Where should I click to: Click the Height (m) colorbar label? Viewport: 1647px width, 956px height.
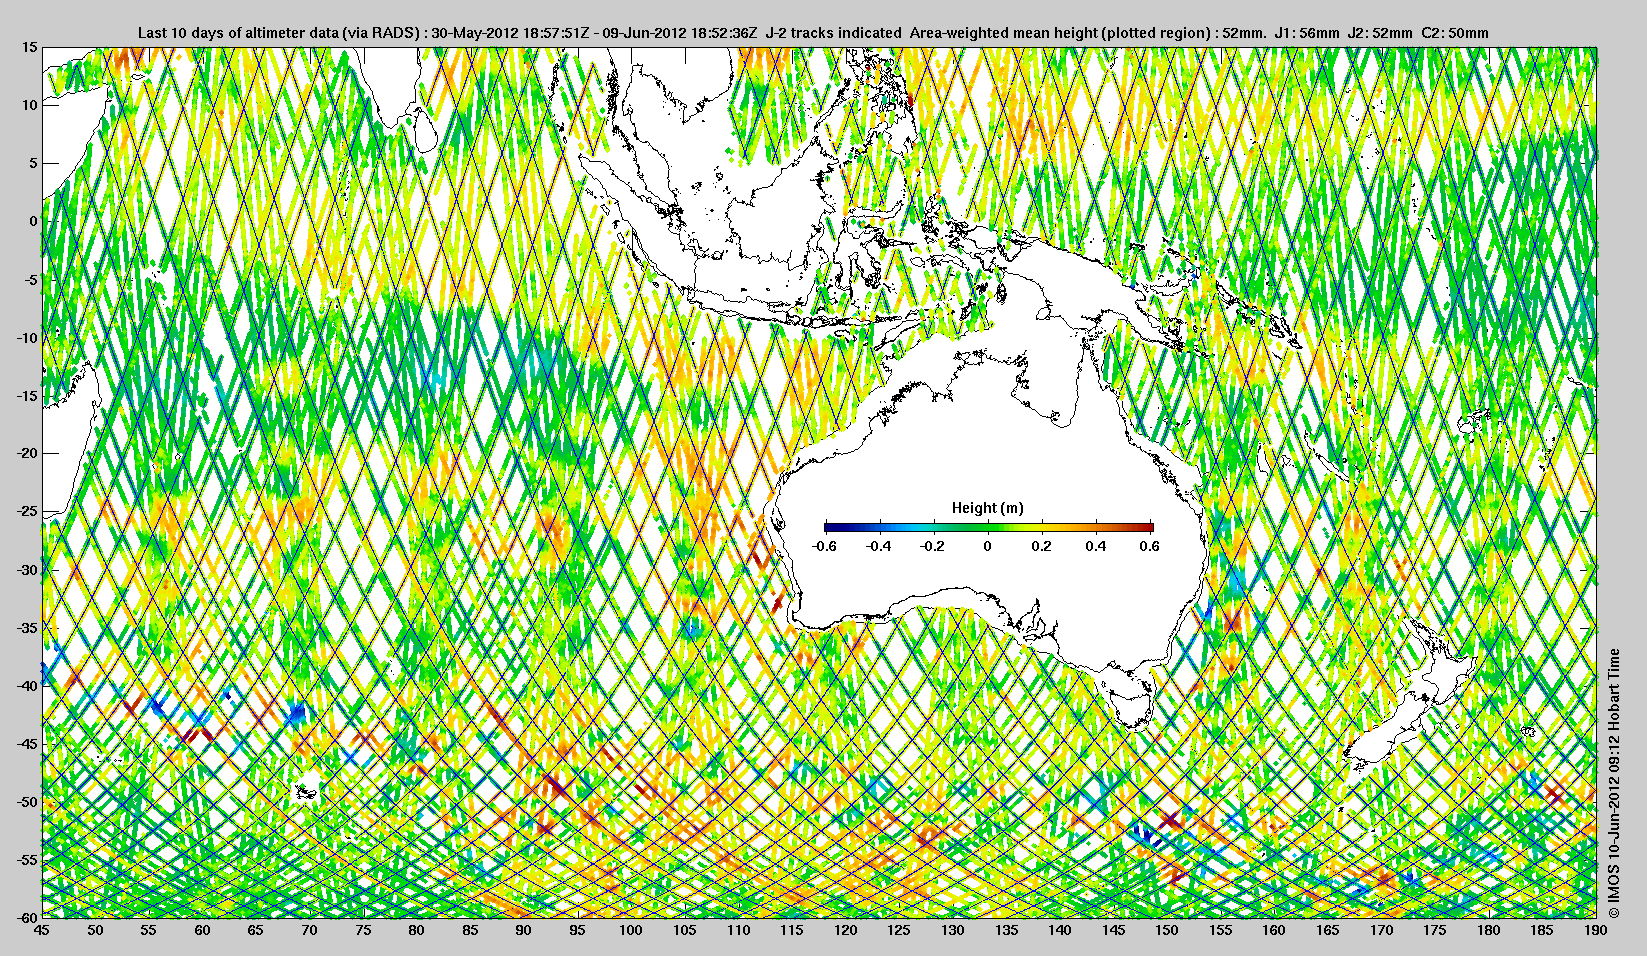click(x=987, y=508)
